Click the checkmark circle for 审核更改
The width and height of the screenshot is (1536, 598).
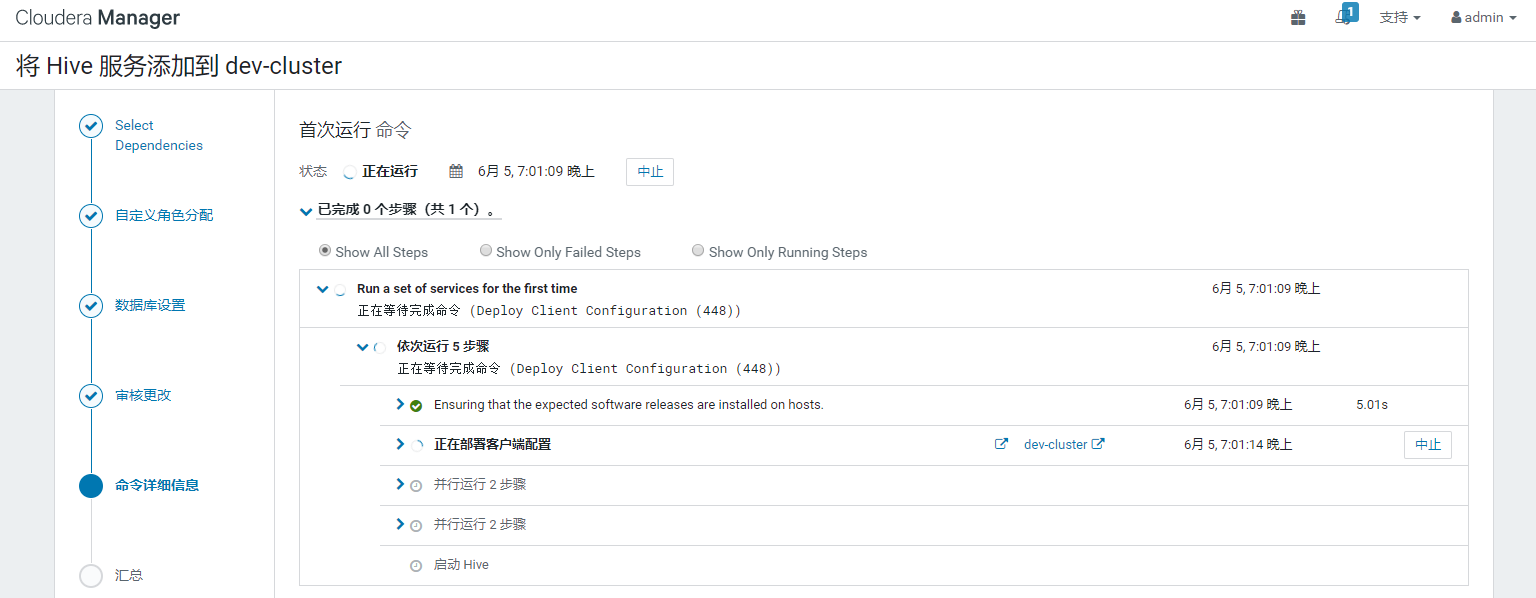(x=91, y=396)
